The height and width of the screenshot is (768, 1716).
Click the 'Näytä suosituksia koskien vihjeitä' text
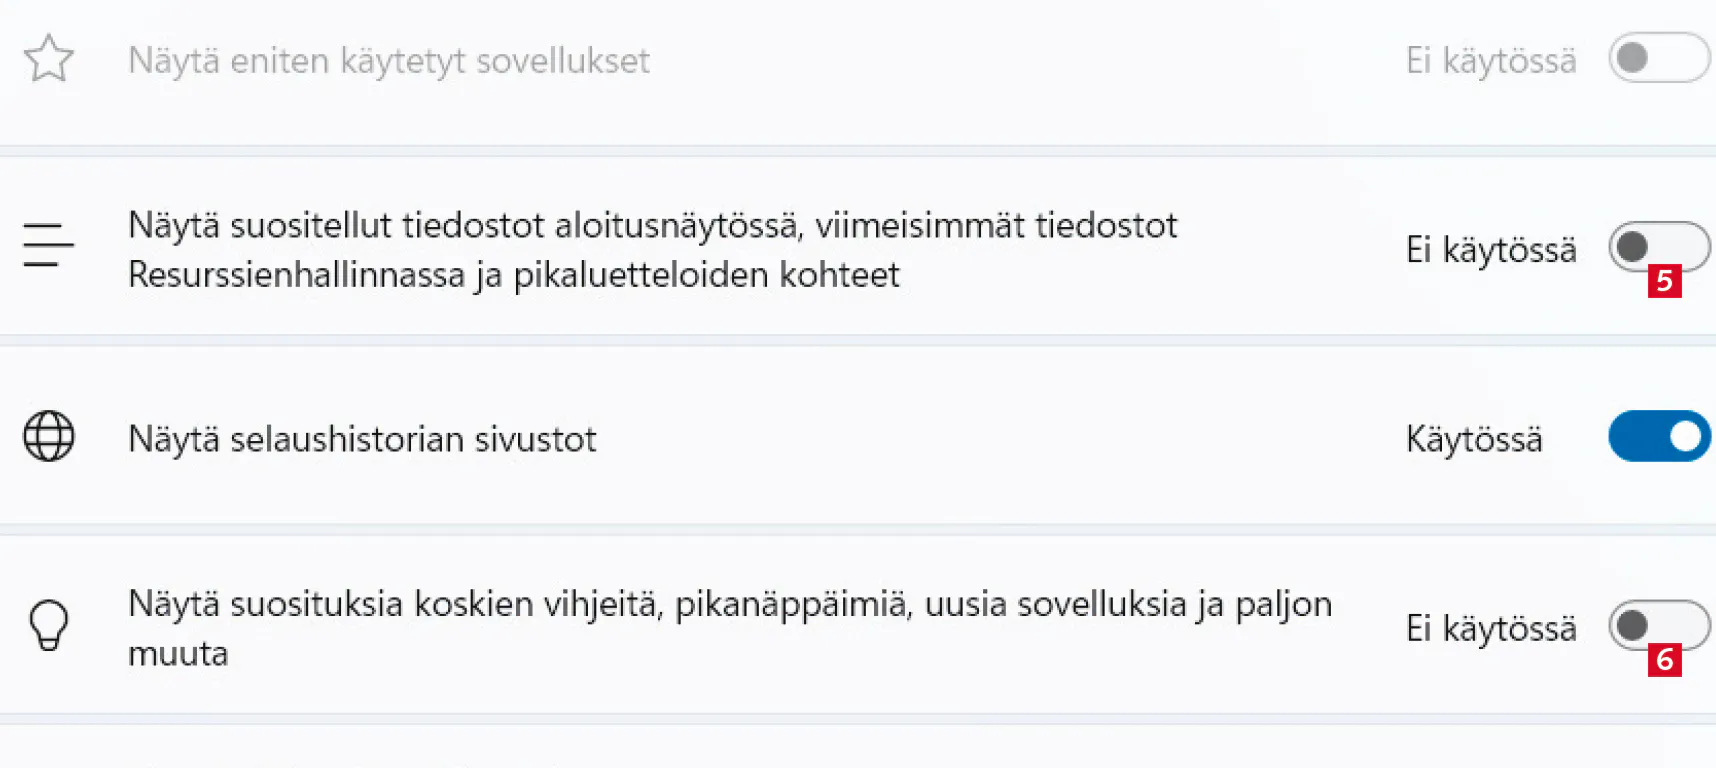(x=730, y=605)
